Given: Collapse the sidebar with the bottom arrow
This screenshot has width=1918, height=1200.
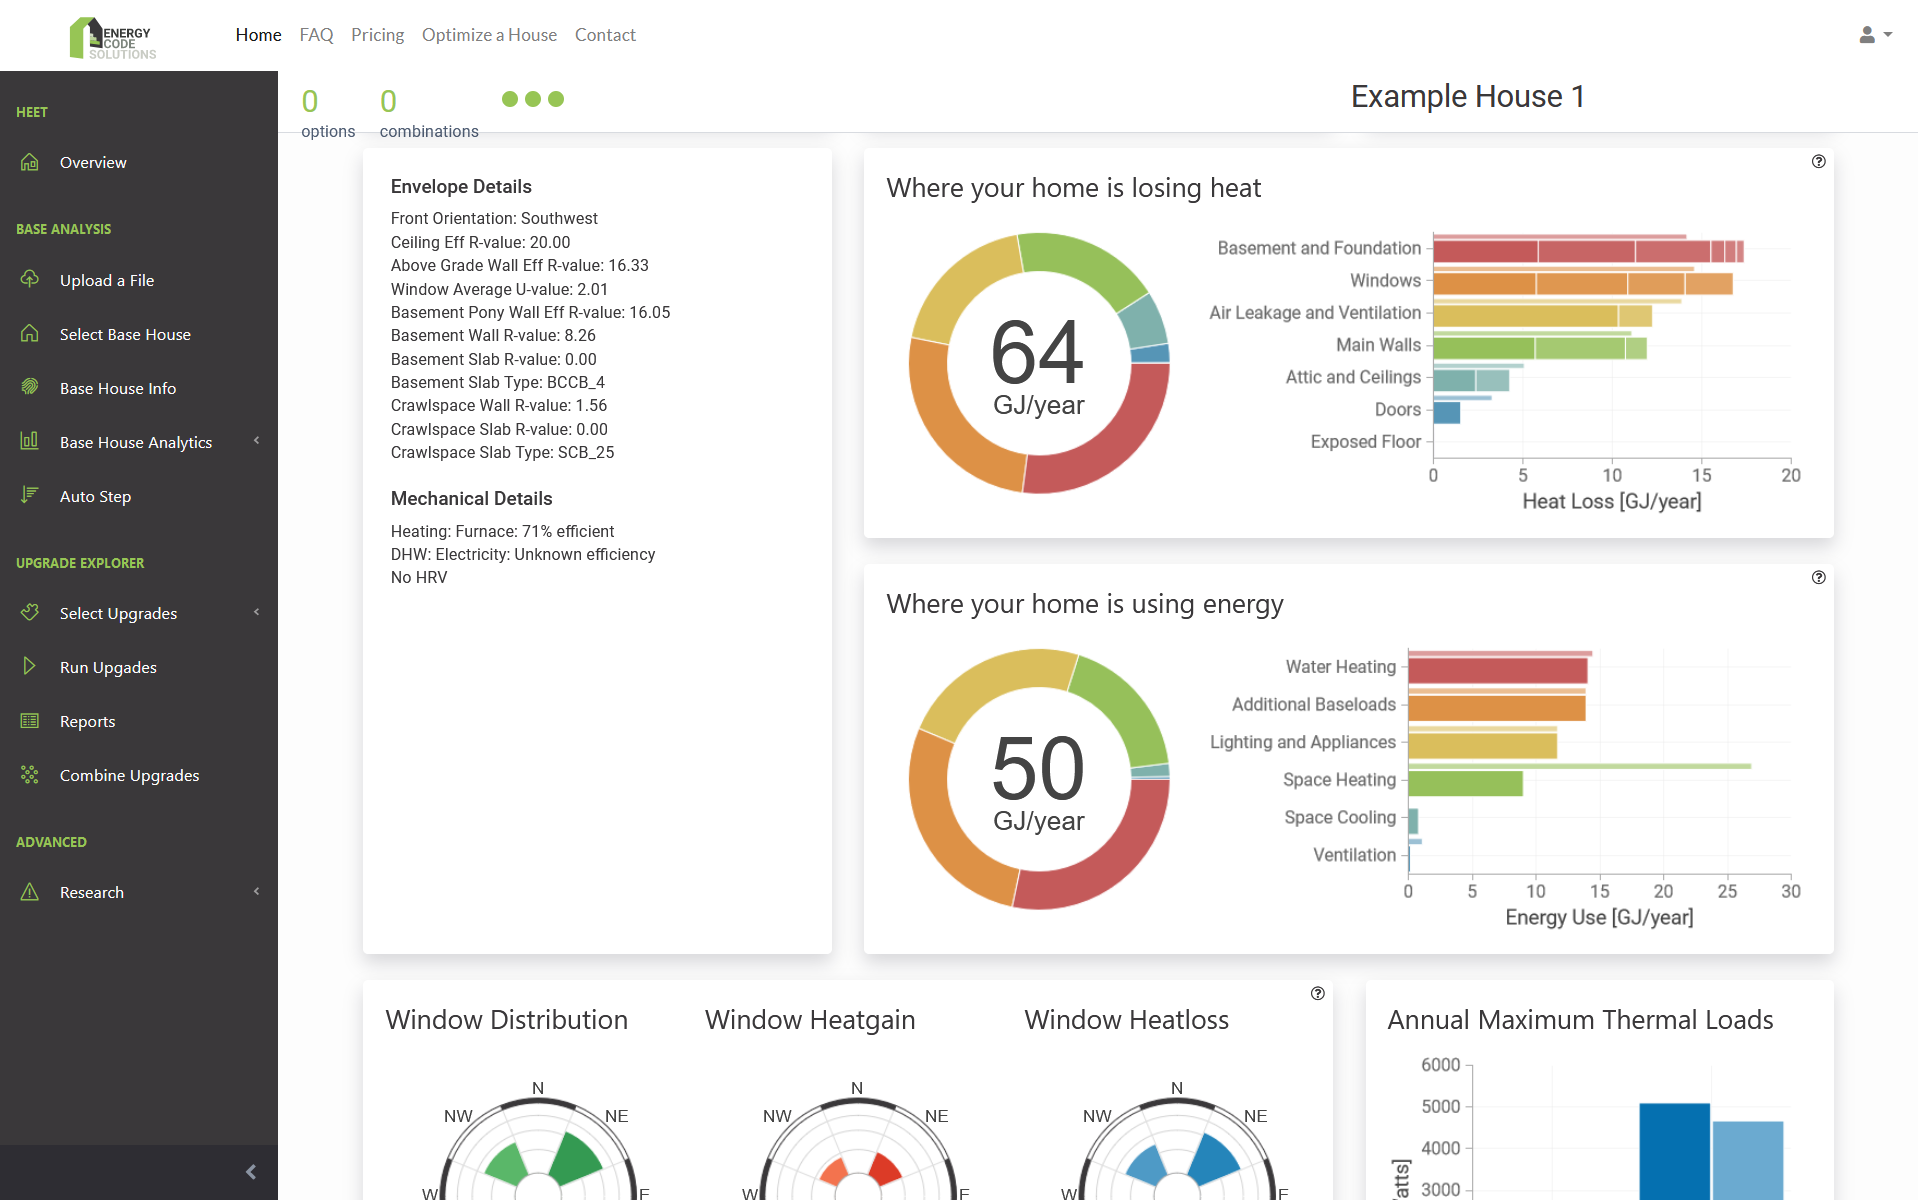Looking at the screenshot, I should coord(250,1172).
